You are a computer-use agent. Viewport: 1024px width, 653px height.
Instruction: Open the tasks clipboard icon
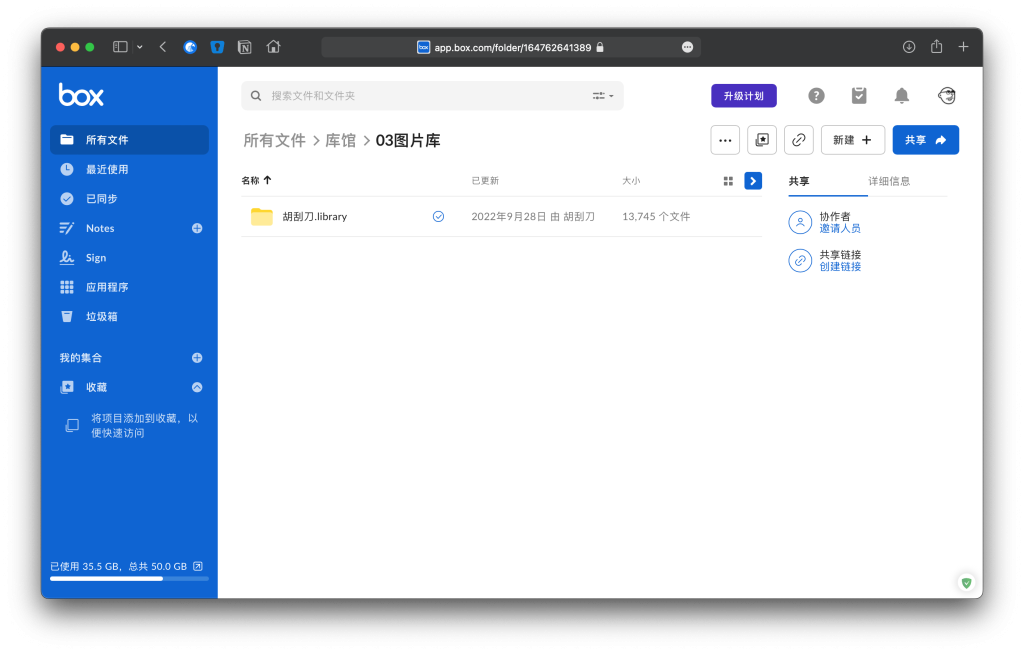[859, 96]
